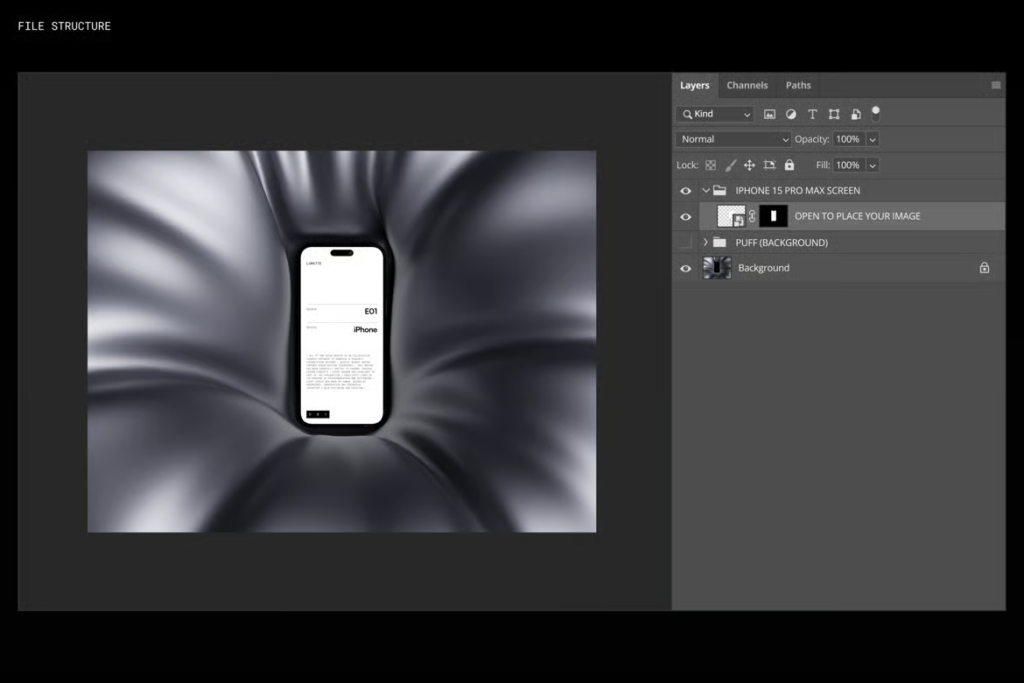
Task: Collapse the IPHONE 15 PRO MAX SCREEN group
Action: click(x=705, y=190)
